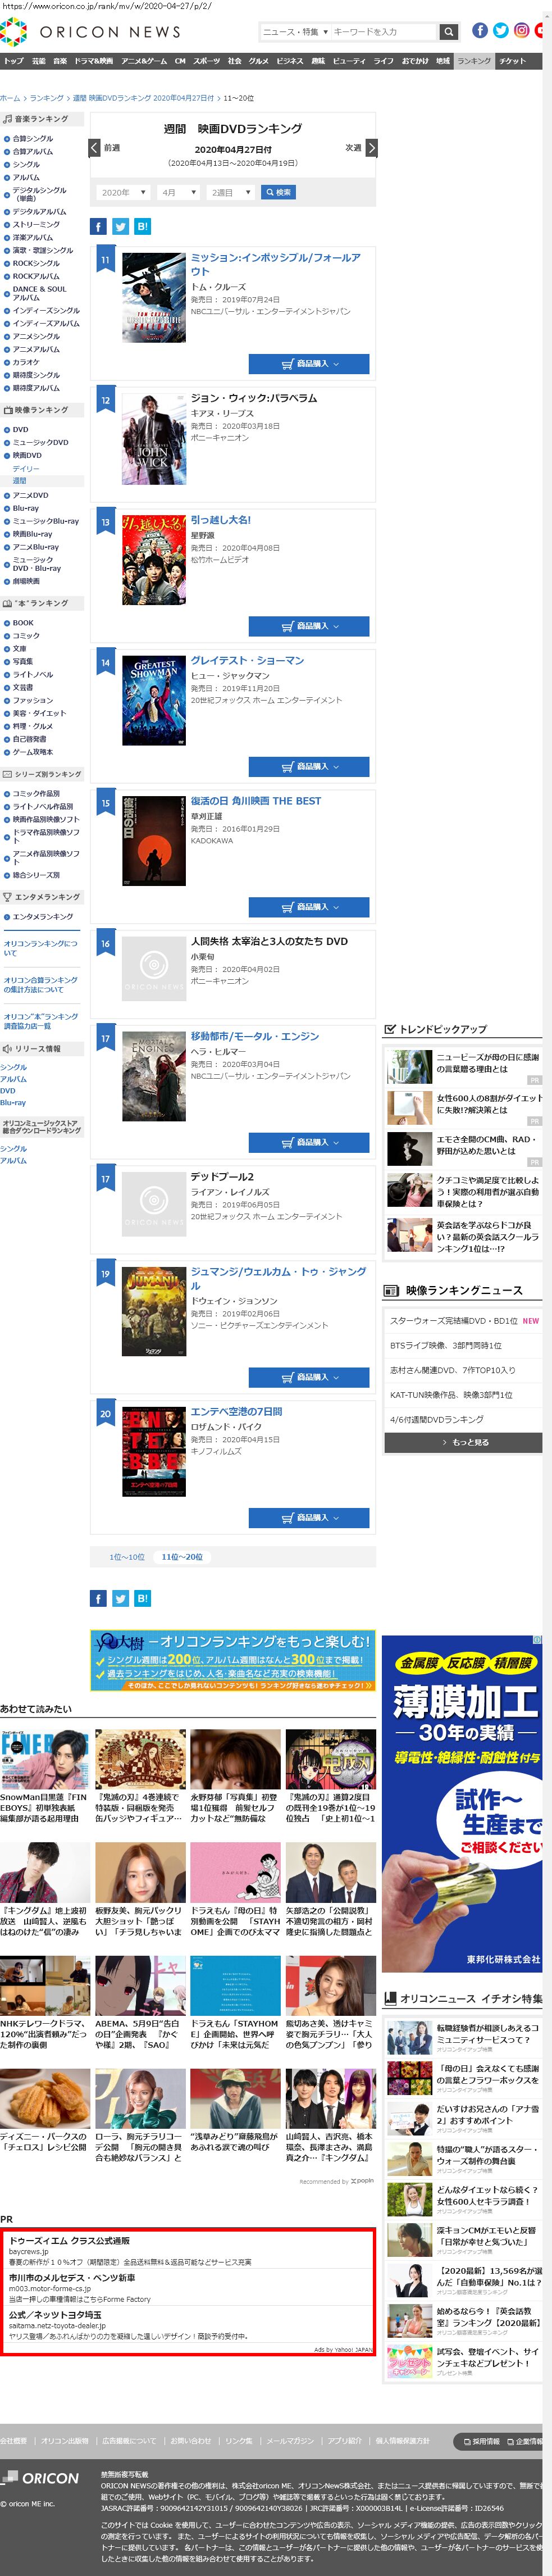Open ジョン・ウィック:パラベラム title link
552x2576 pixels.
click(x=254, y=398)
